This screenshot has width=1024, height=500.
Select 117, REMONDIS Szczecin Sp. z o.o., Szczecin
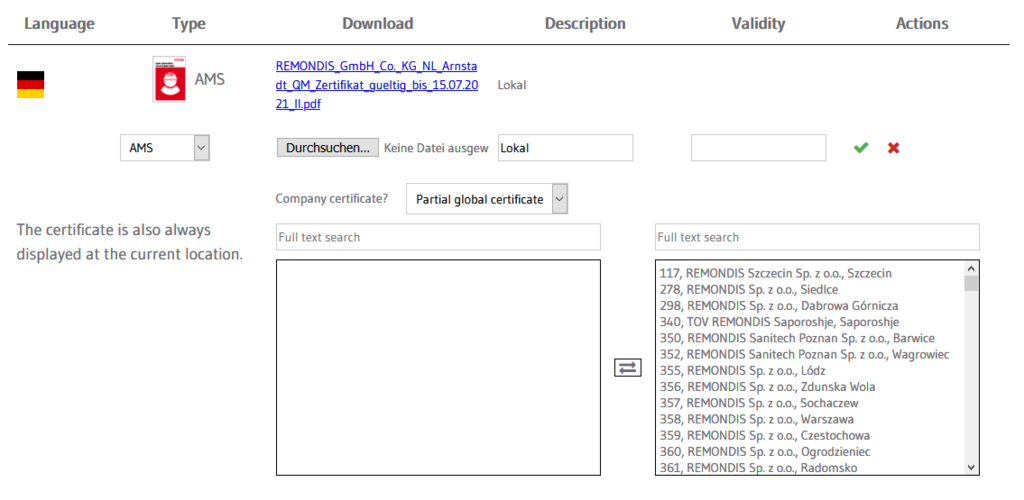click(775, 273)
